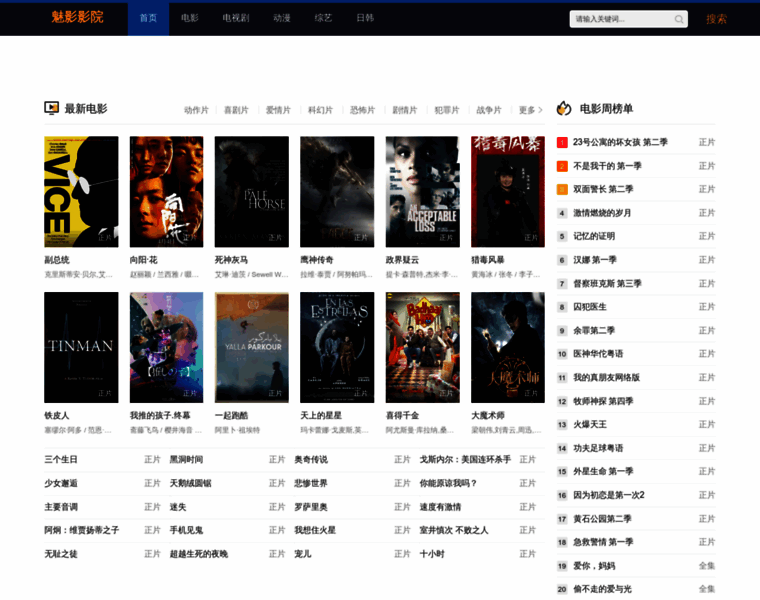Click the search magnifier icon
760x600 pixels.
tap(679, 19)
